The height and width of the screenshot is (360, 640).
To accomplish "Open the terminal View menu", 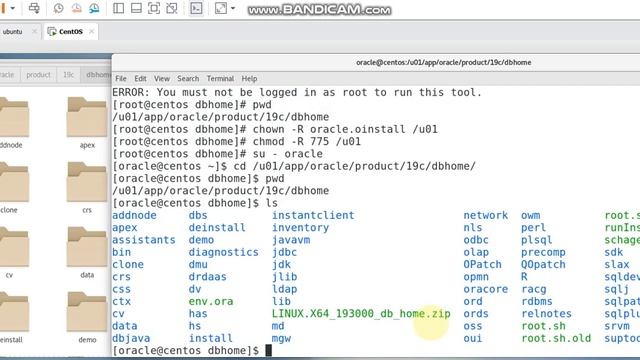I will [162, 78].
